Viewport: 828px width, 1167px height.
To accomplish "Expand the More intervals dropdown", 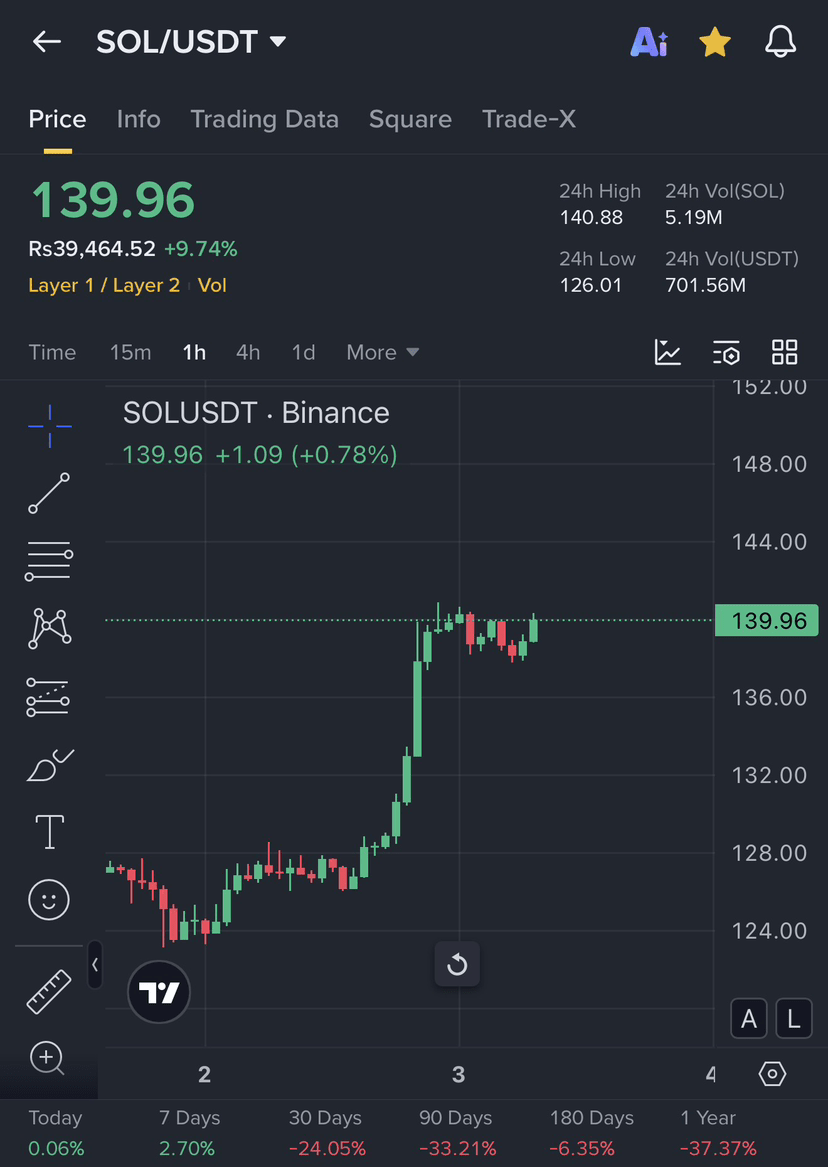I will (x=382, y=352).
